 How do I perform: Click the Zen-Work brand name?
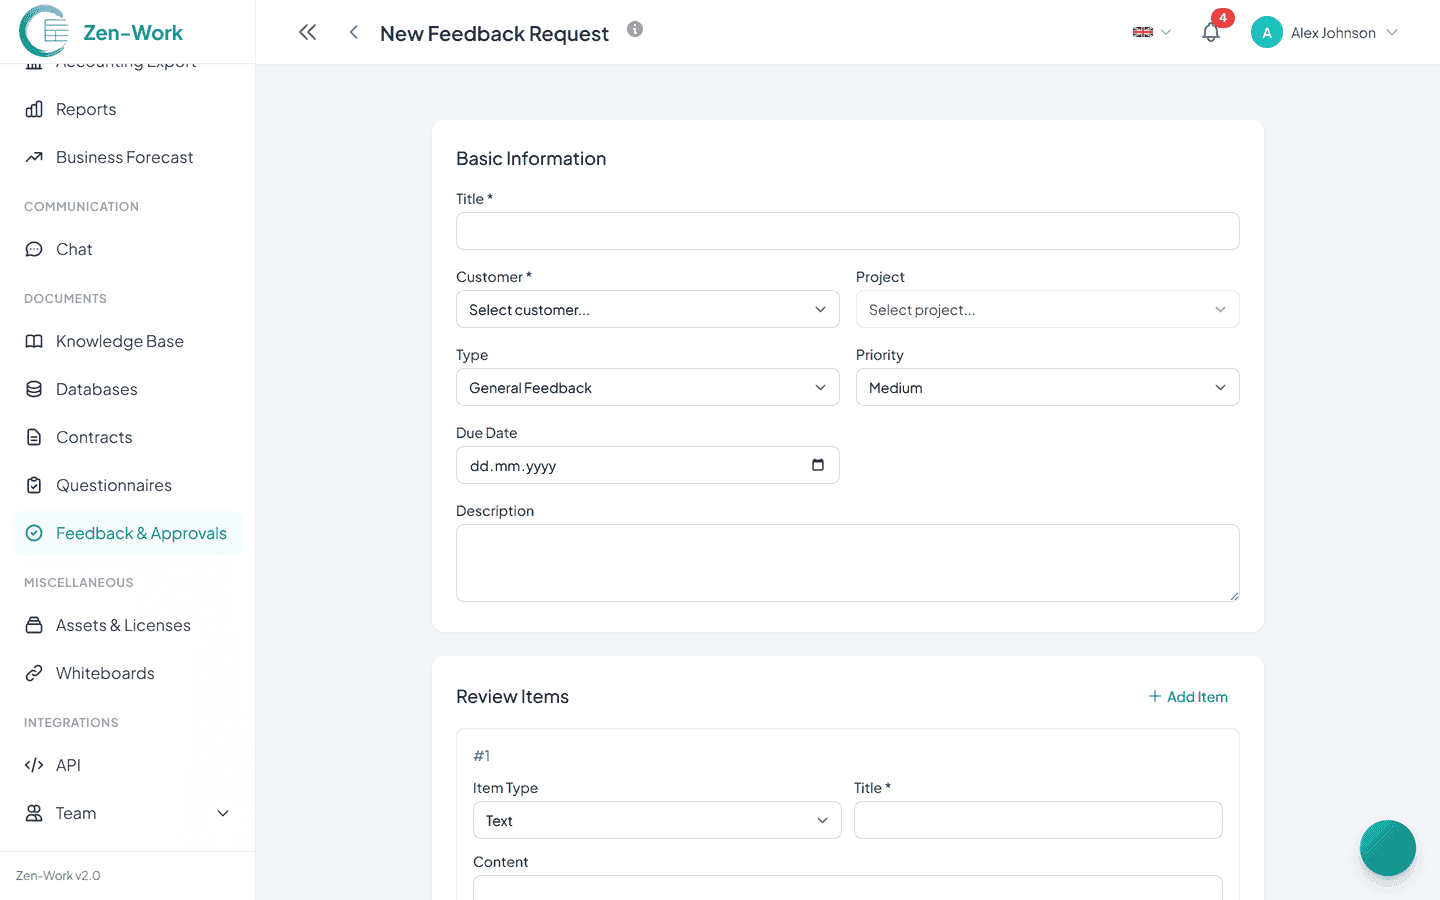[x=133, y=33]
